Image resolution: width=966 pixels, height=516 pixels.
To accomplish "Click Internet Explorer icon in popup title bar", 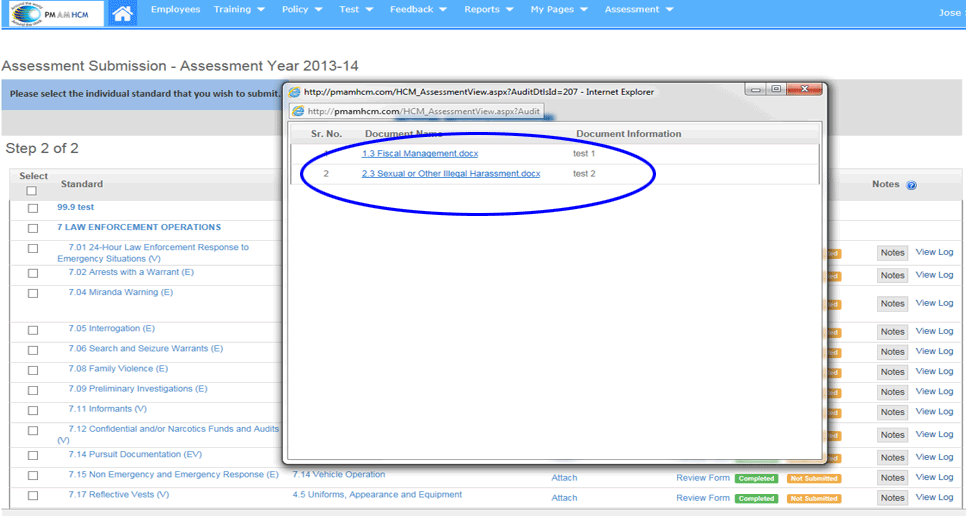I will coord(294,92).
